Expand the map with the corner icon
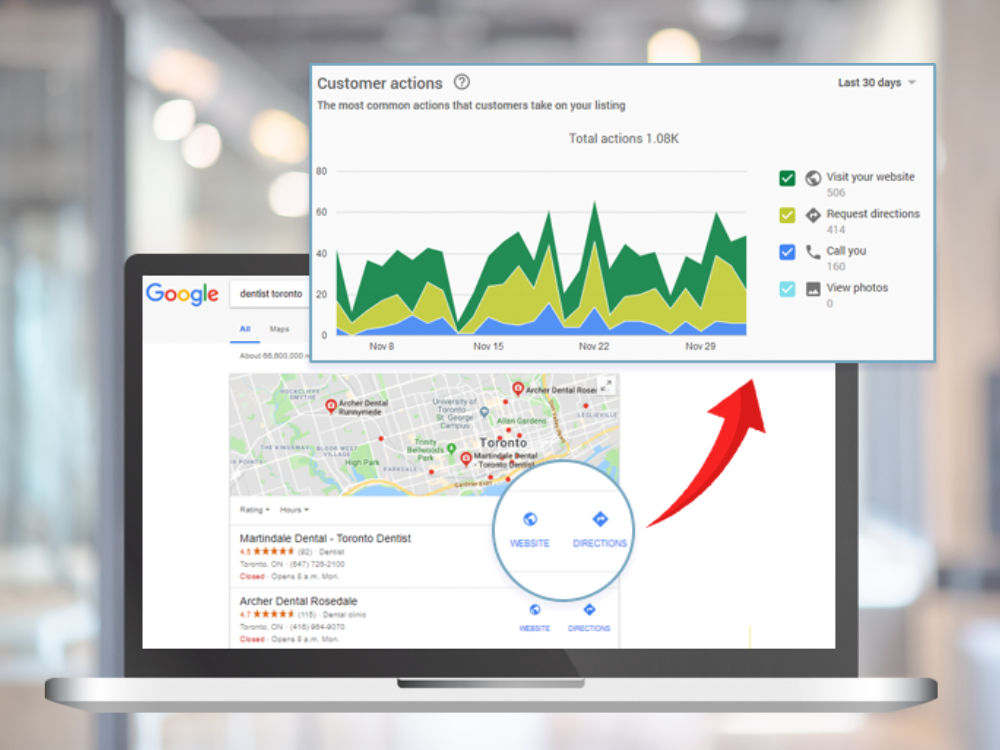The width and height of the screenshot is (1000, 750). [607, 385]
